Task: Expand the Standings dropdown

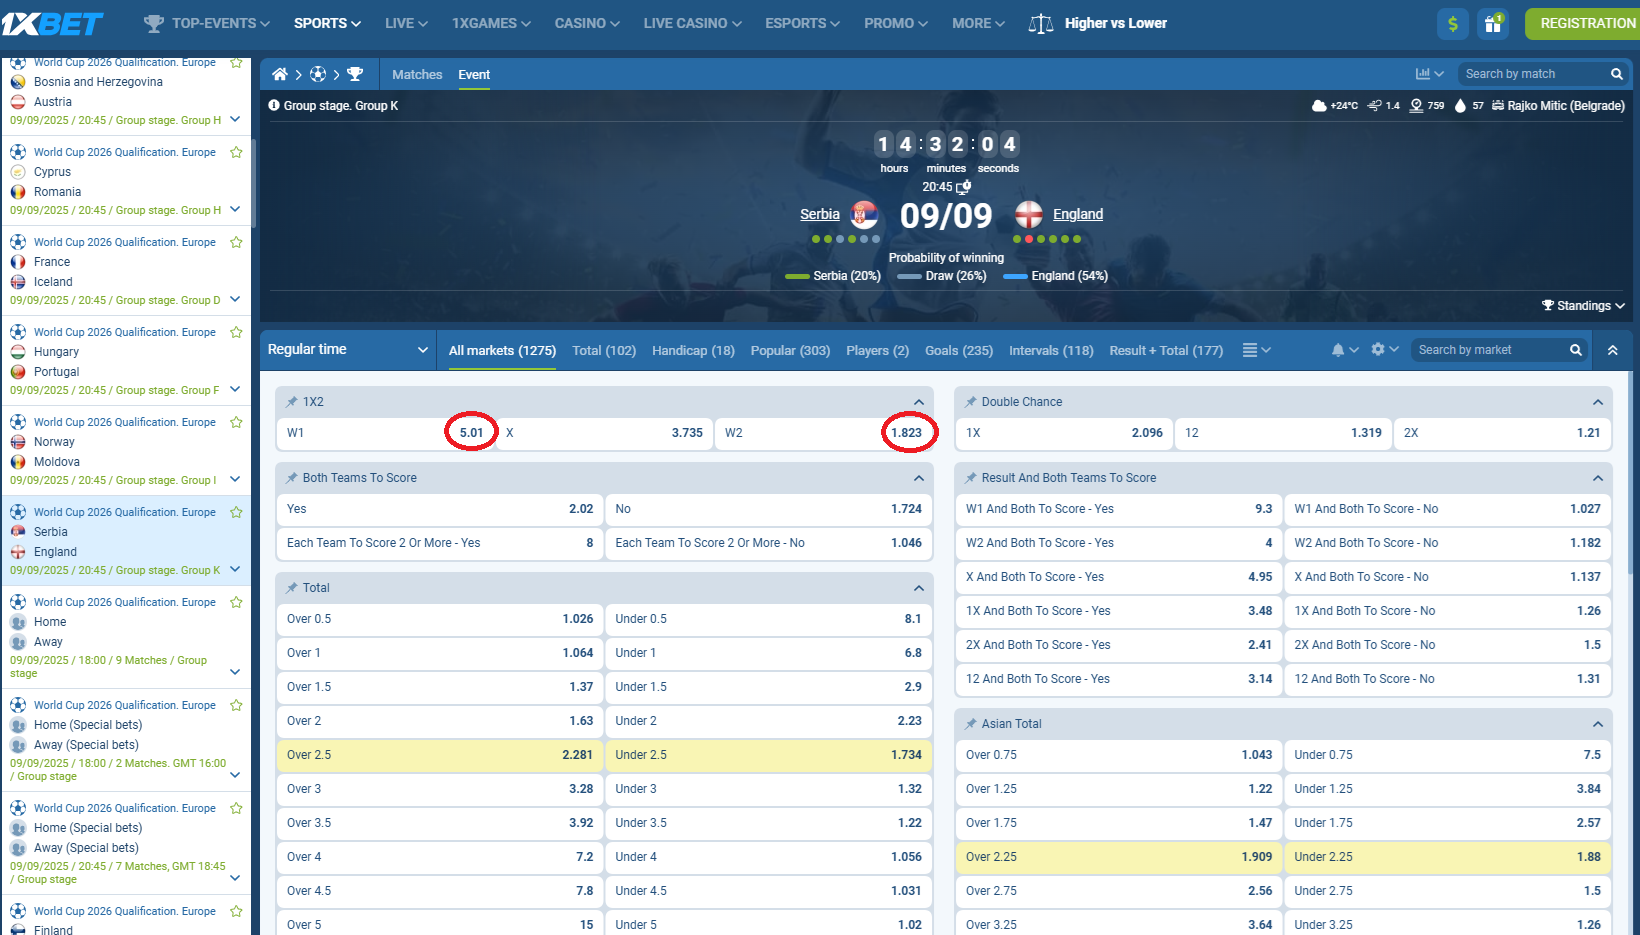Action: coord(1583,306)
